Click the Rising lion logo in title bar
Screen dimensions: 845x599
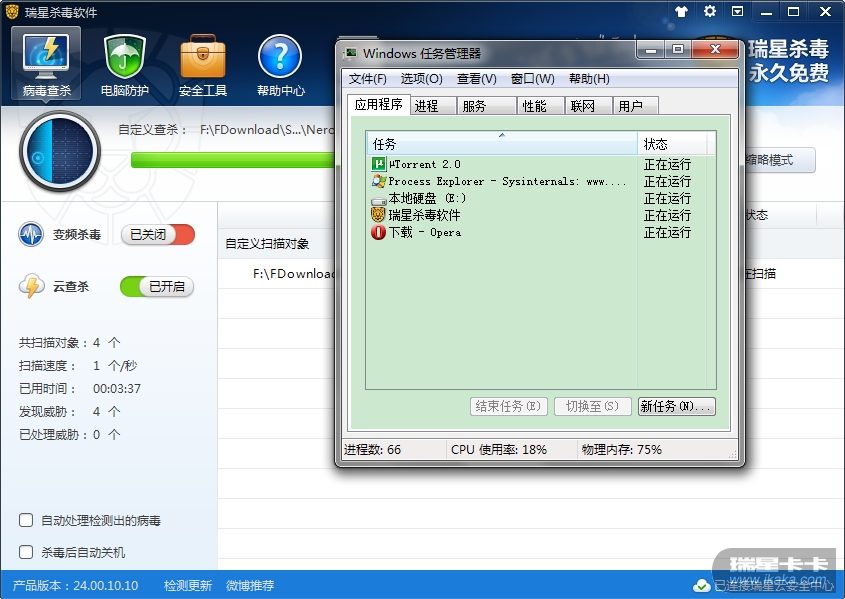(x=12, y=11)
